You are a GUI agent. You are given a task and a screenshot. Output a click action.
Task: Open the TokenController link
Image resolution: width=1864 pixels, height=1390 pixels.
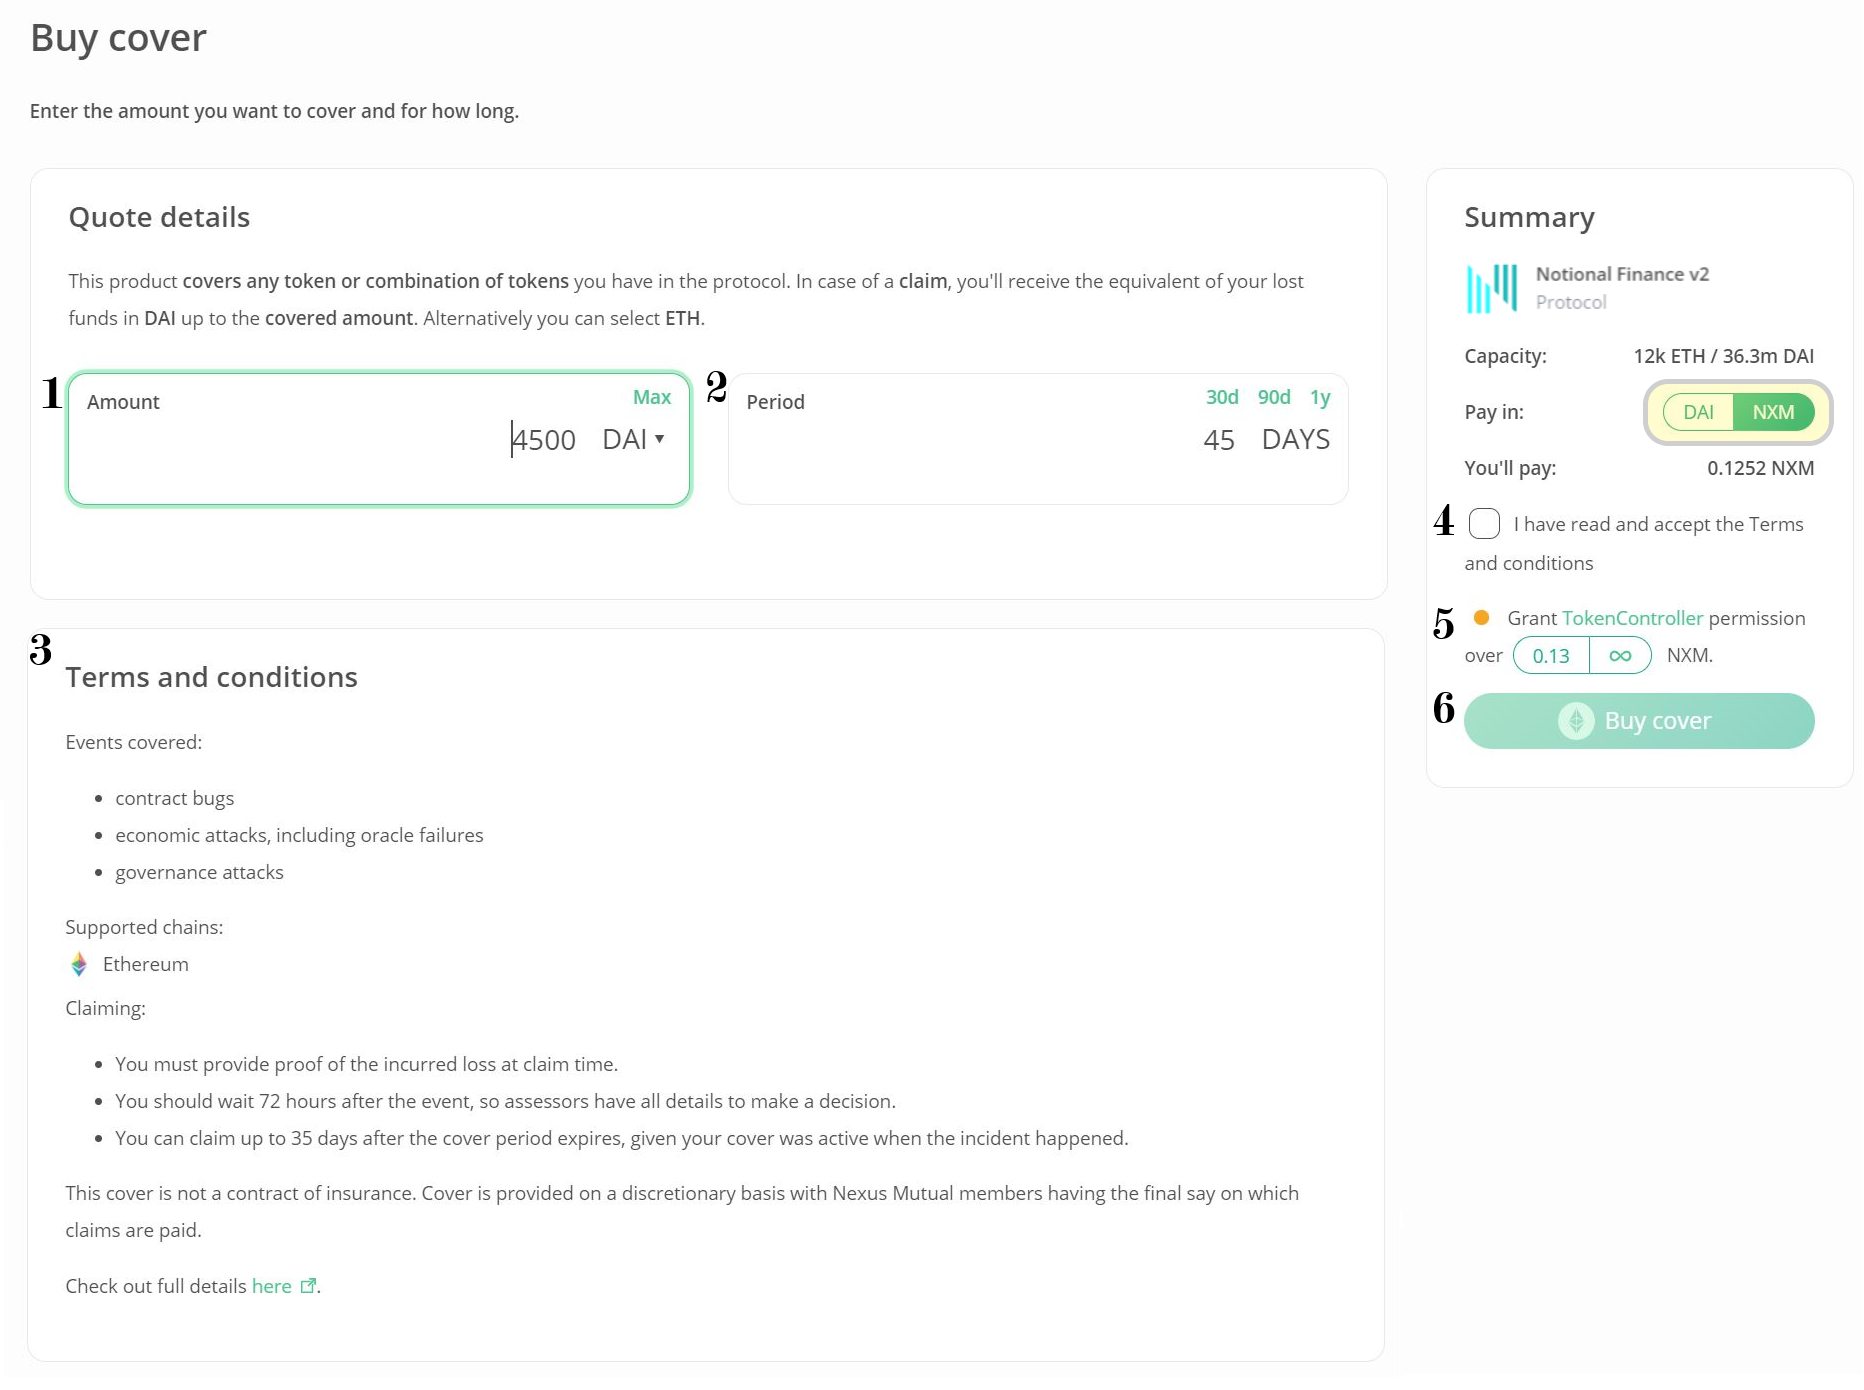(1632, 618)
